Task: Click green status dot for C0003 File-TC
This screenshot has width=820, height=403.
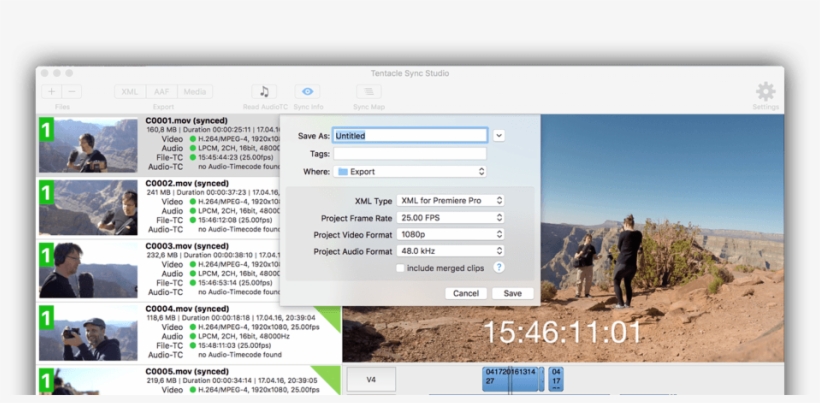Action: tap(192, 283)
